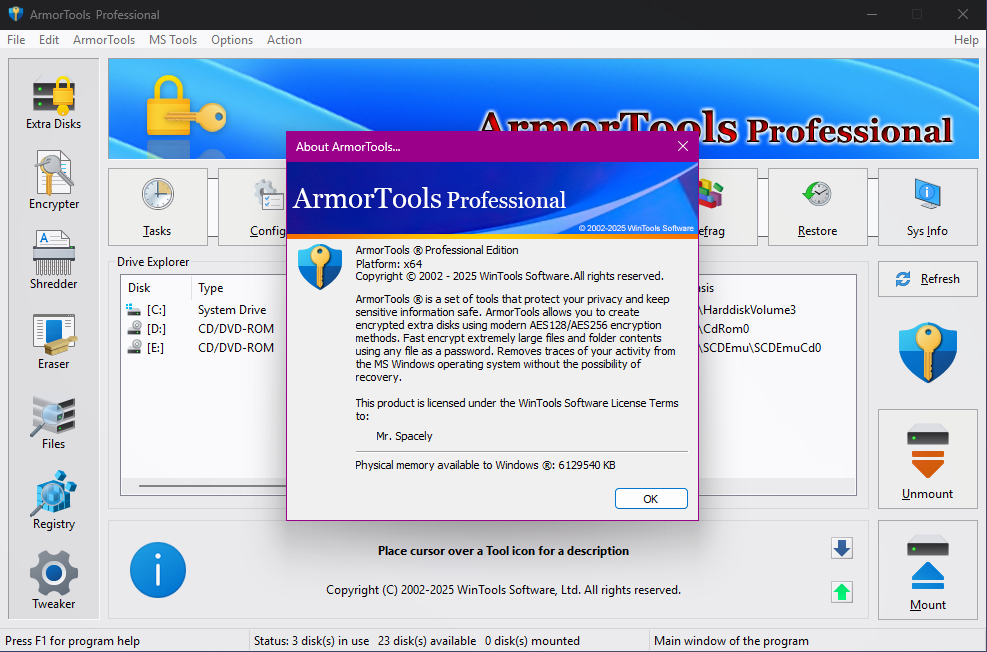Select the [E:] drive row
Screen dimensions: 987x652
point(203,347)
